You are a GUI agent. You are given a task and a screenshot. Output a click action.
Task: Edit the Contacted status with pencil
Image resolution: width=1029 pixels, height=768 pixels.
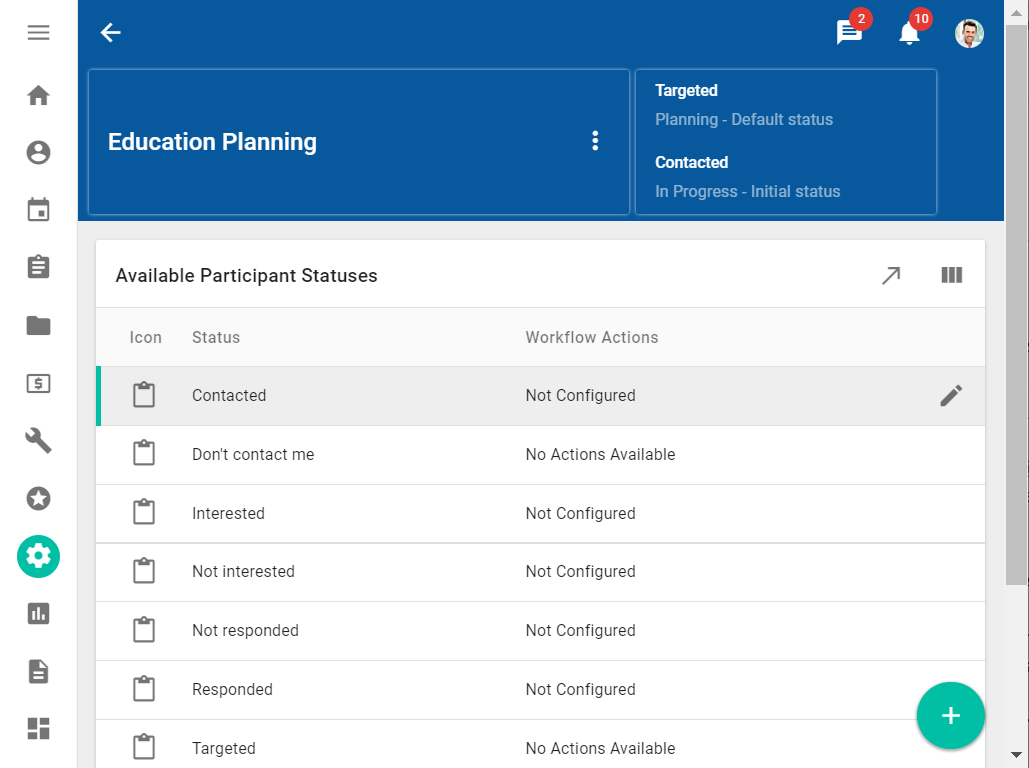(951, 396)
